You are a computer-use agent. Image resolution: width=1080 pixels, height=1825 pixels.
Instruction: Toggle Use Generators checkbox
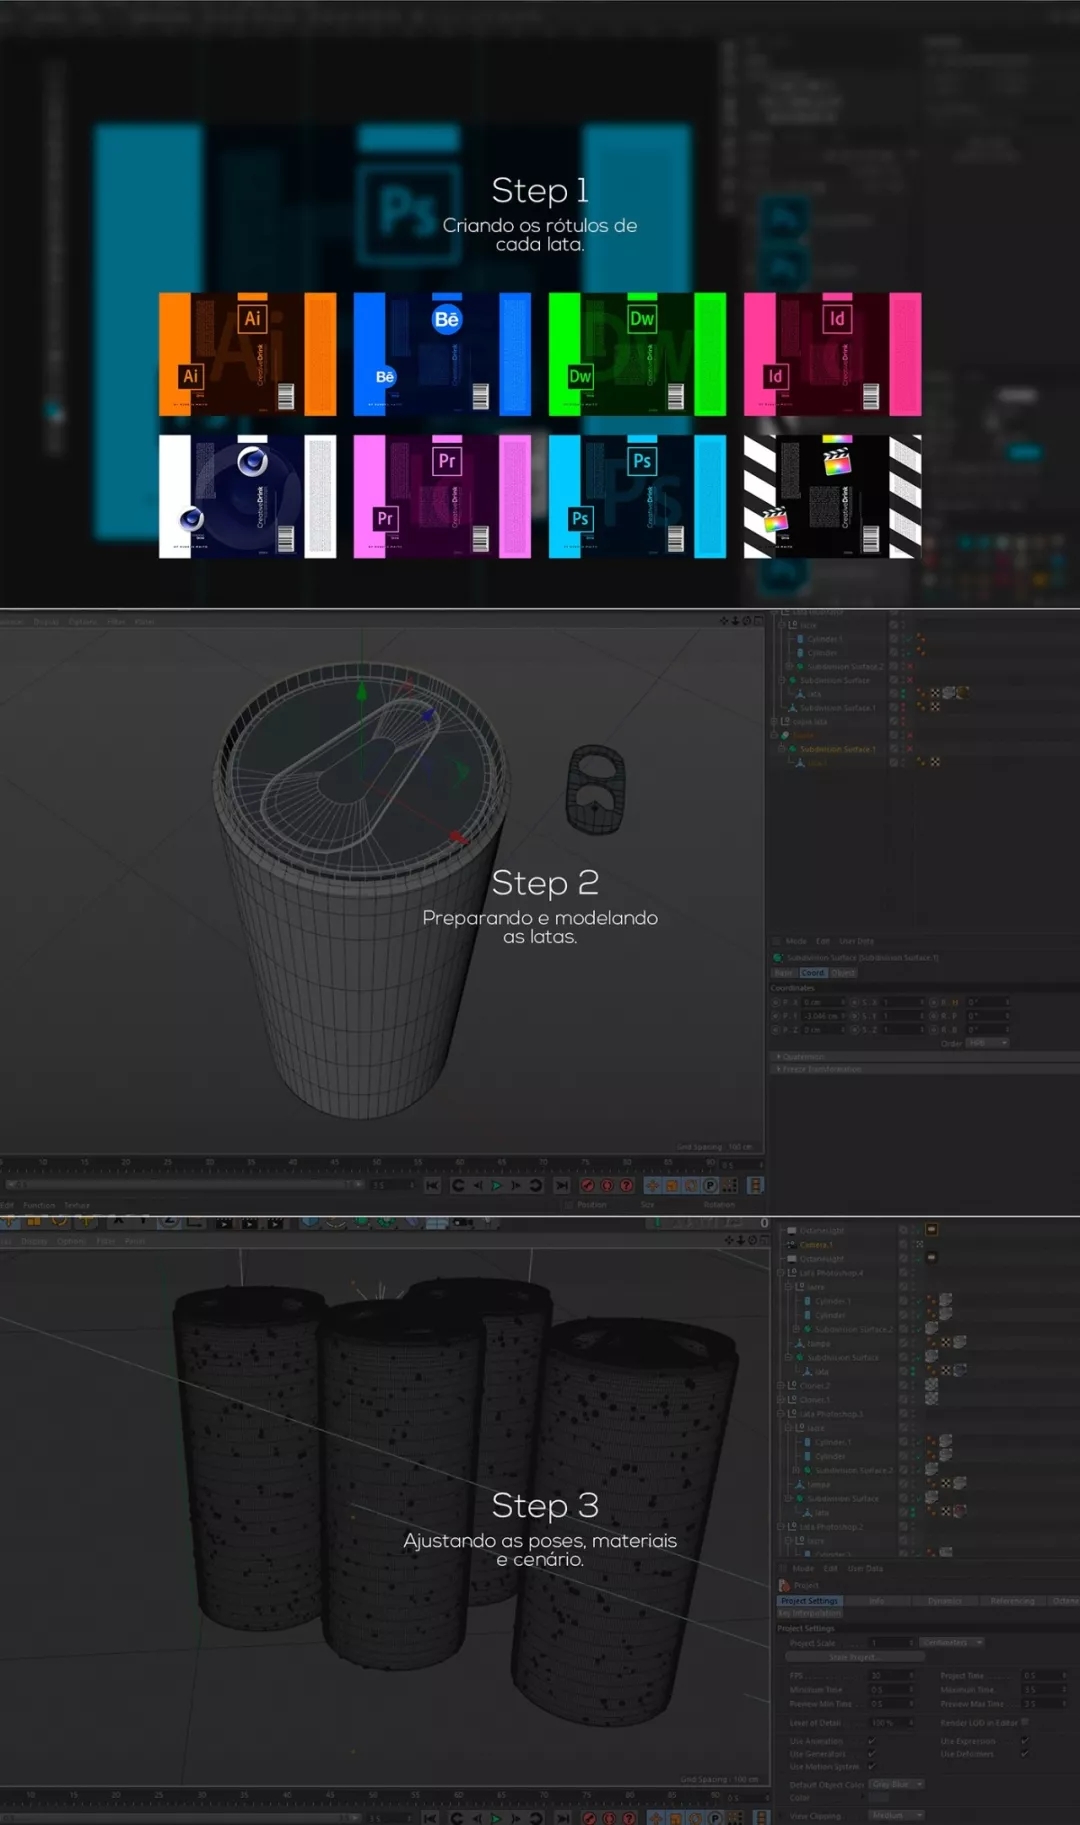(x=872, y=1754)
